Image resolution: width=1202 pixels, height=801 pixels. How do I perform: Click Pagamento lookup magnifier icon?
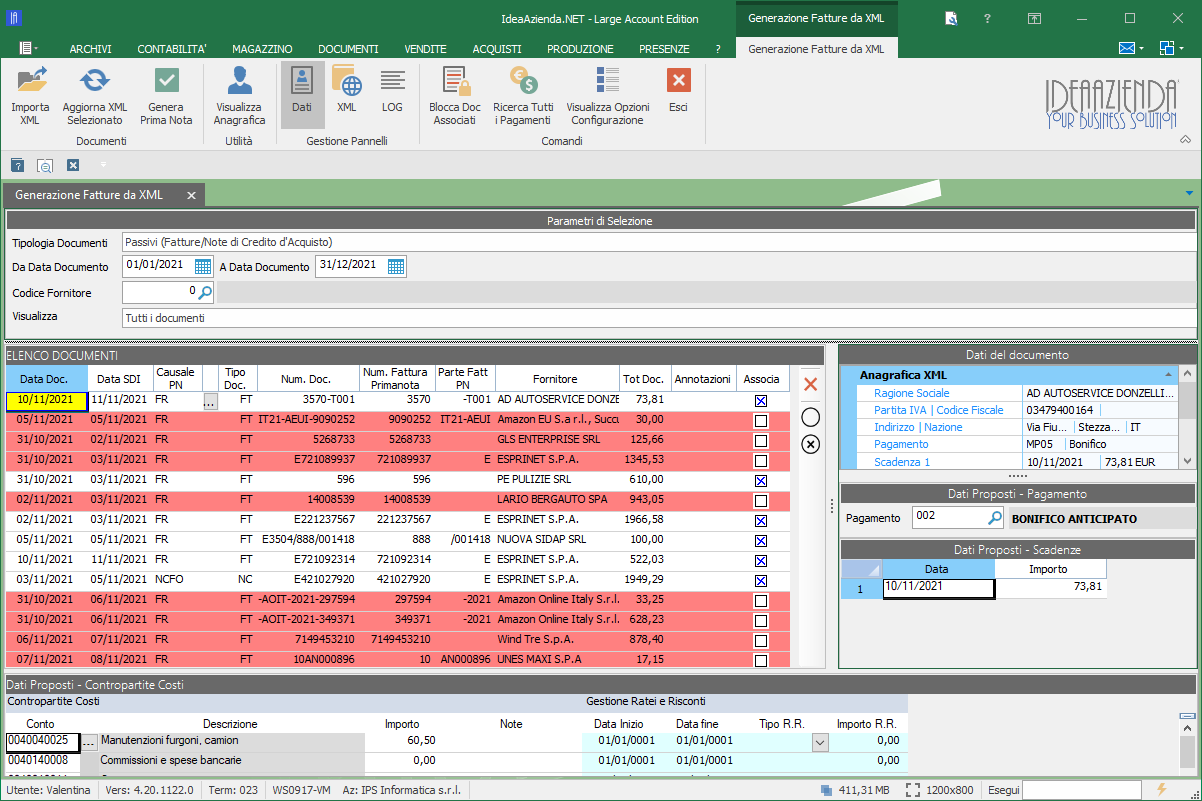click(995, 518)
